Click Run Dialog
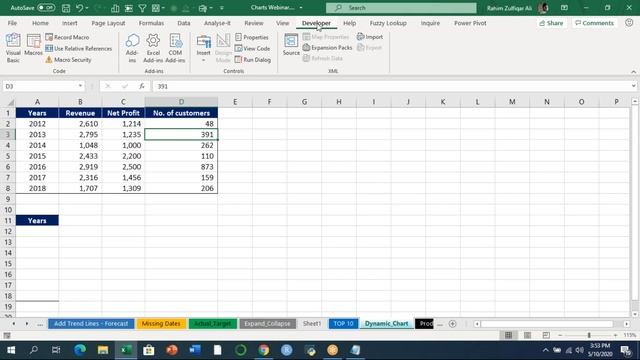 coord(253,60)
